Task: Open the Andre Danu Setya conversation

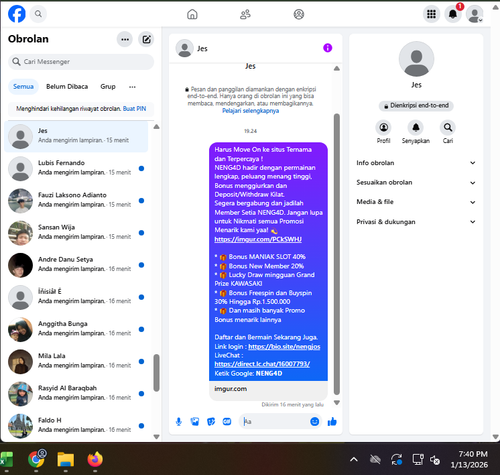Action: tap(76, 265)
